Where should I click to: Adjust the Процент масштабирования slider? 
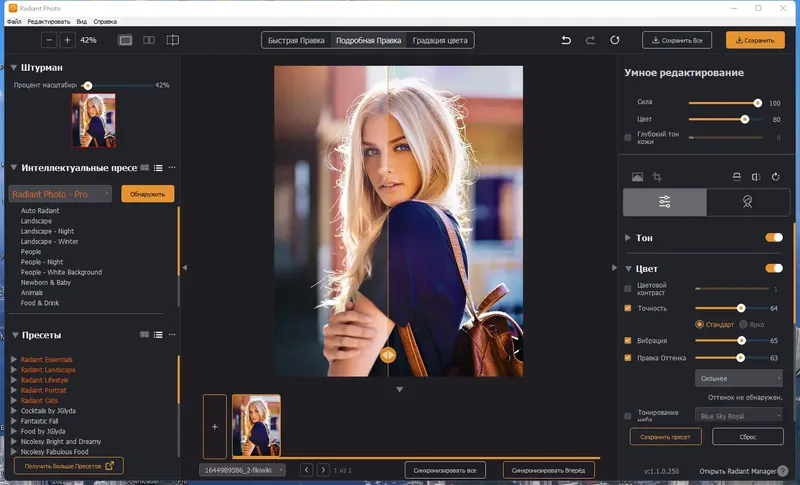pos(88,86)
